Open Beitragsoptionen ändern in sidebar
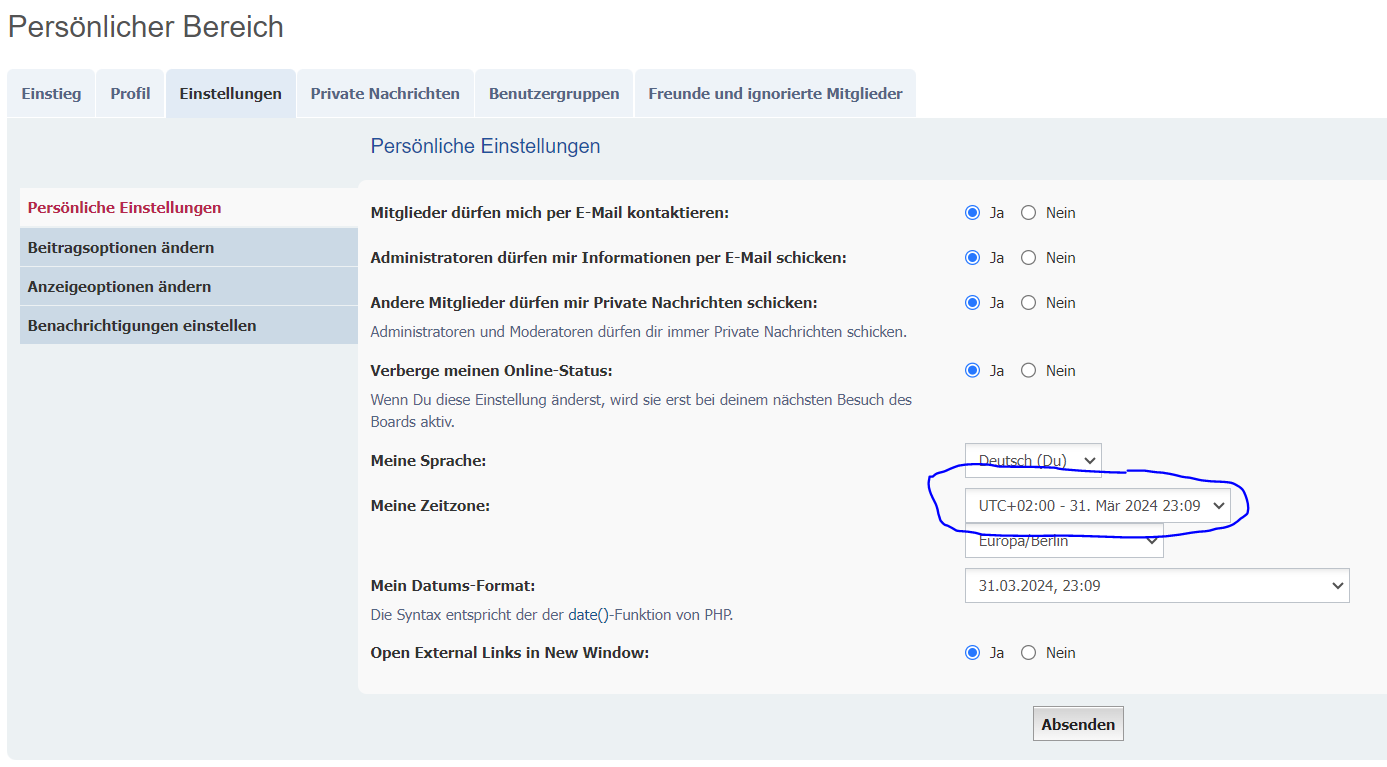The height and width of the screenshot is (767, 1387). tap(121, 247)
